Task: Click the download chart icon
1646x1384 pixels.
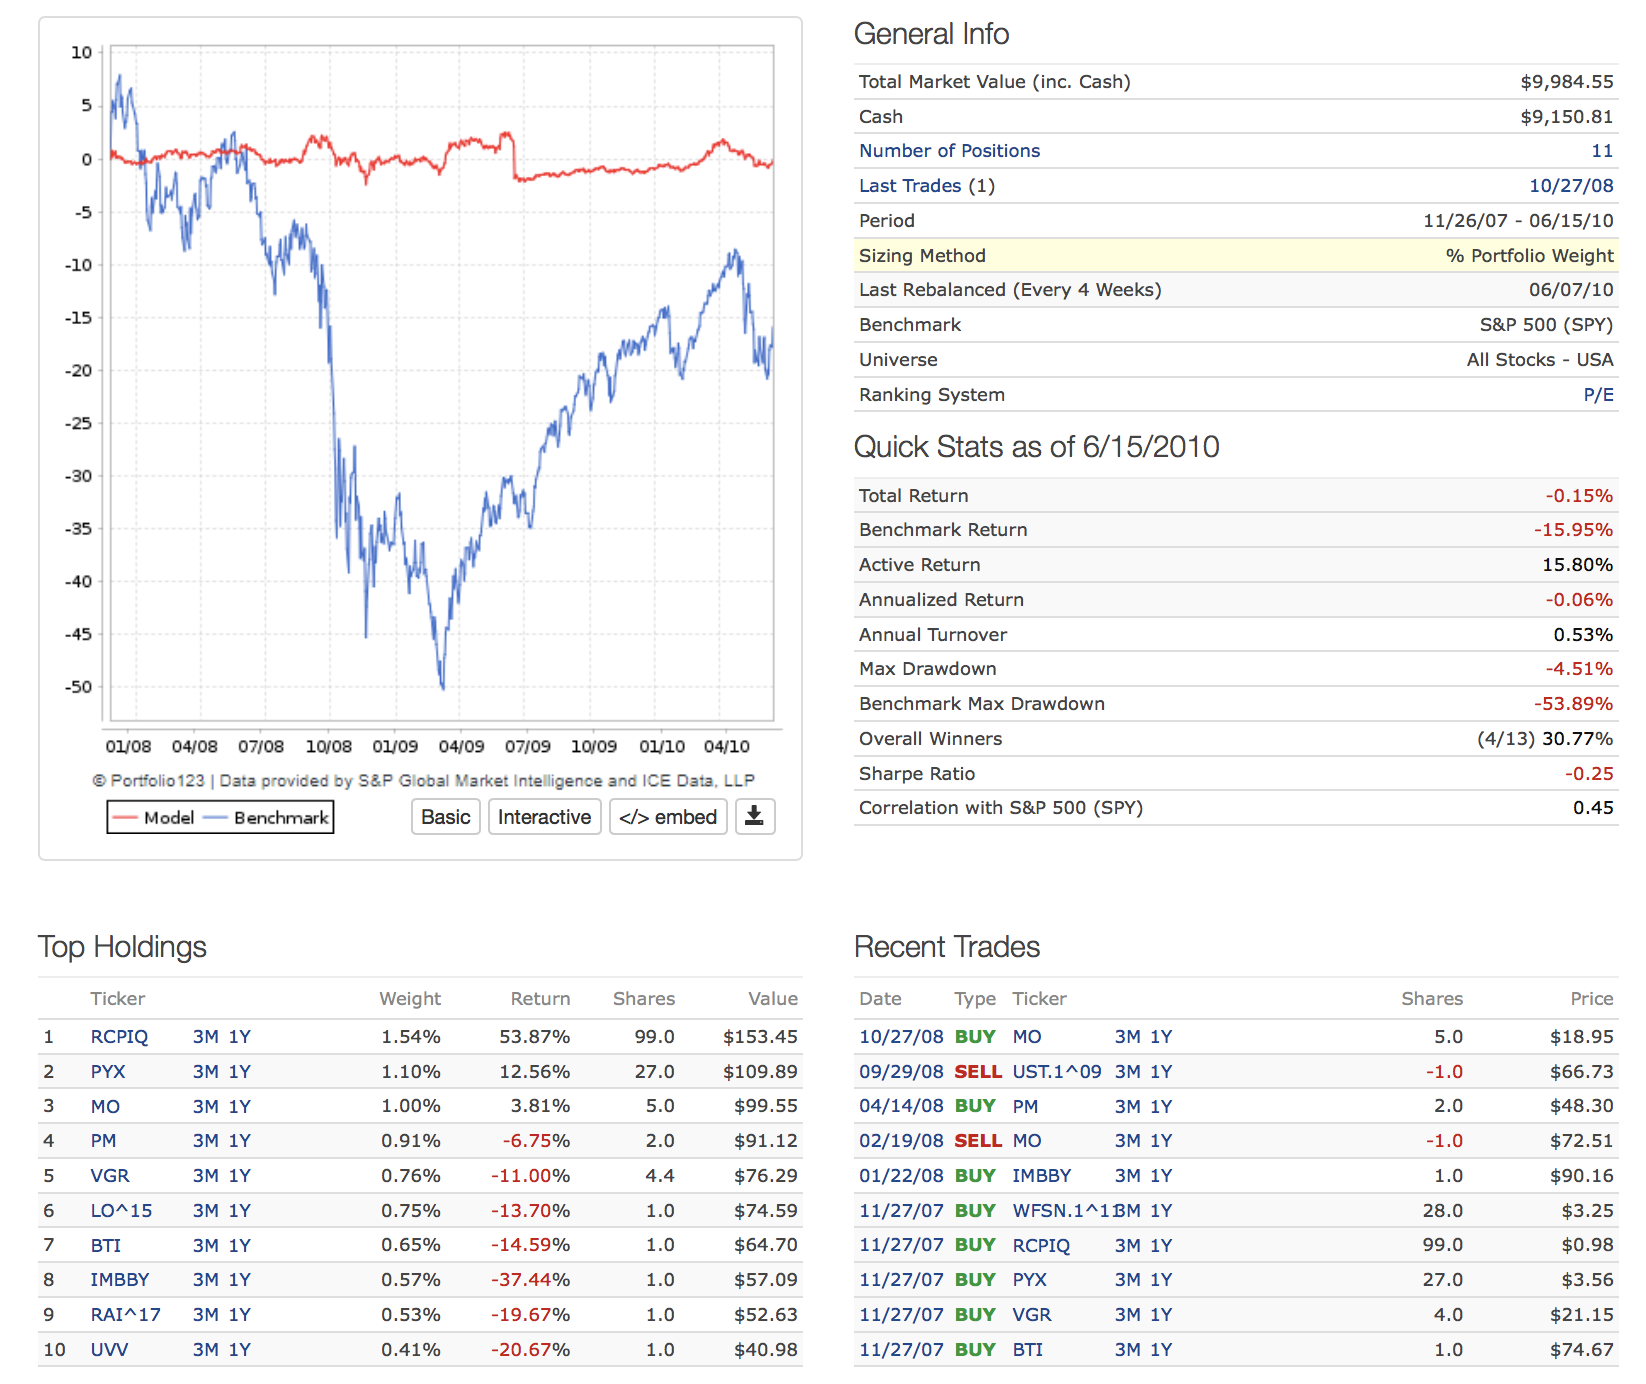Action: (755, 817)
